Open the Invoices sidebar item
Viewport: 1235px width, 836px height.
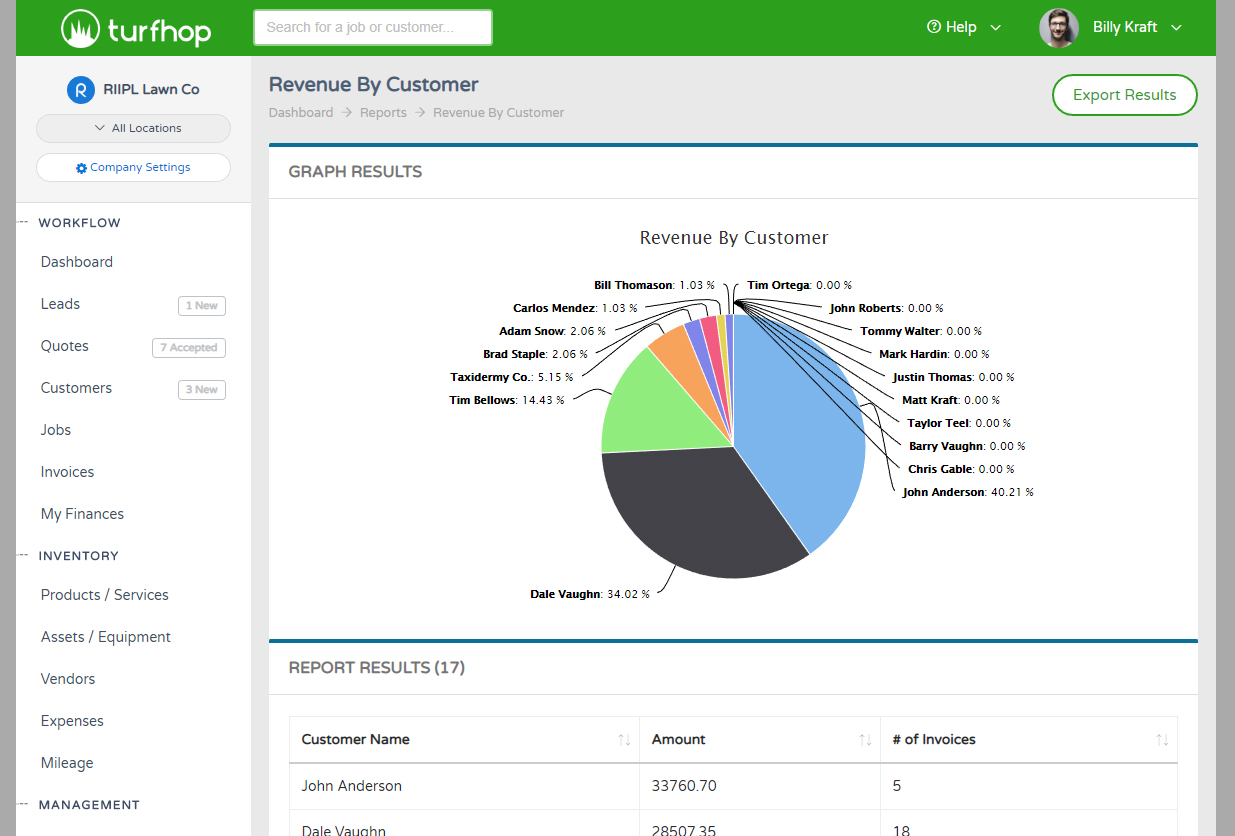coord(67,472)
